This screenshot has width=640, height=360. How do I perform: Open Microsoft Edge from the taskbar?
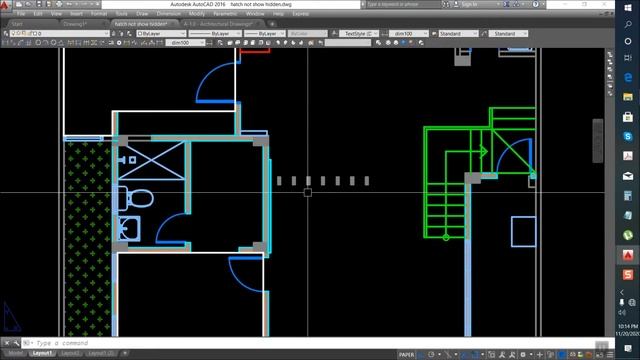(628, 77)
